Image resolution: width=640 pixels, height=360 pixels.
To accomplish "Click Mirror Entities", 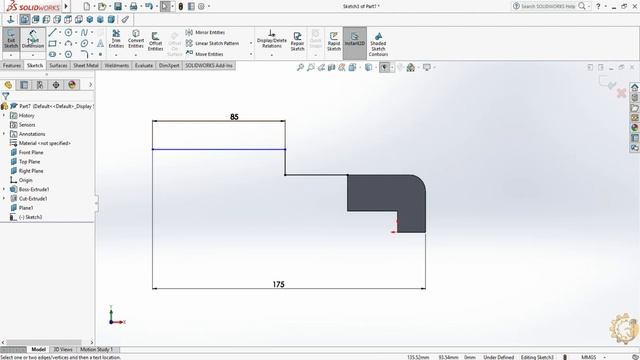I will click(x=205, y=32).
